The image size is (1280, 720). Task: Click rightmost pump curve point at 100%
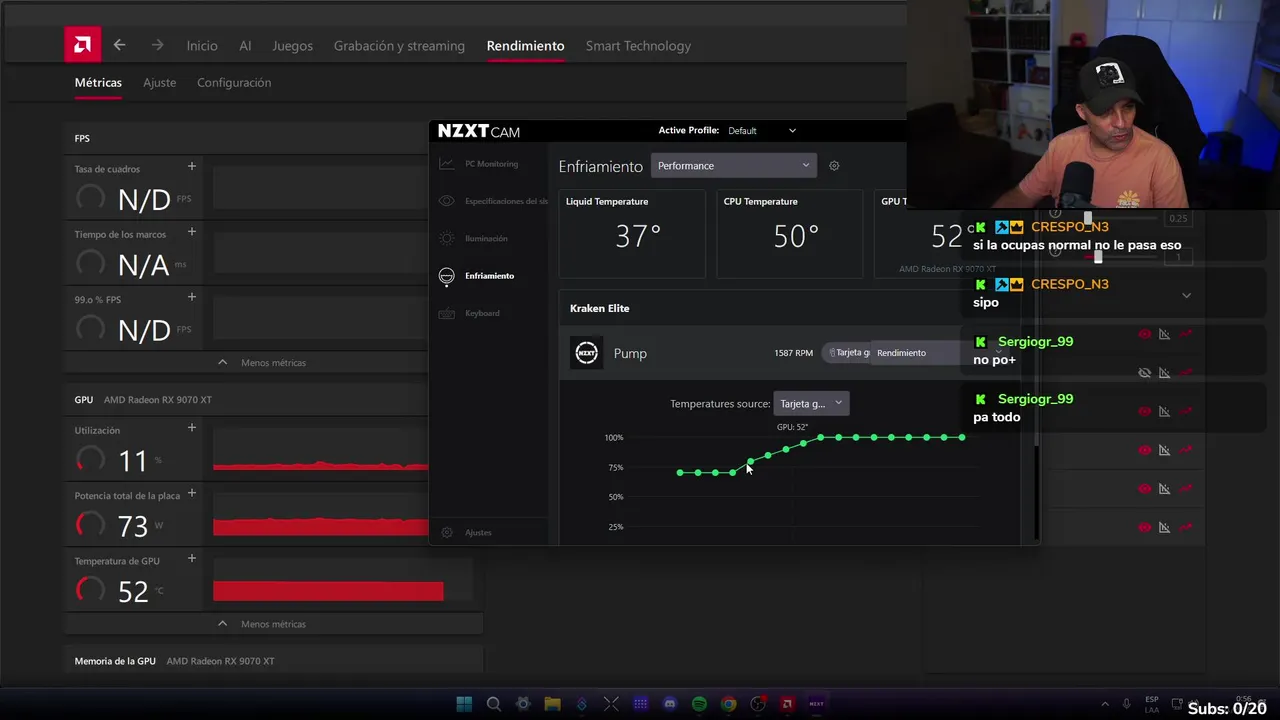(962, 437)
